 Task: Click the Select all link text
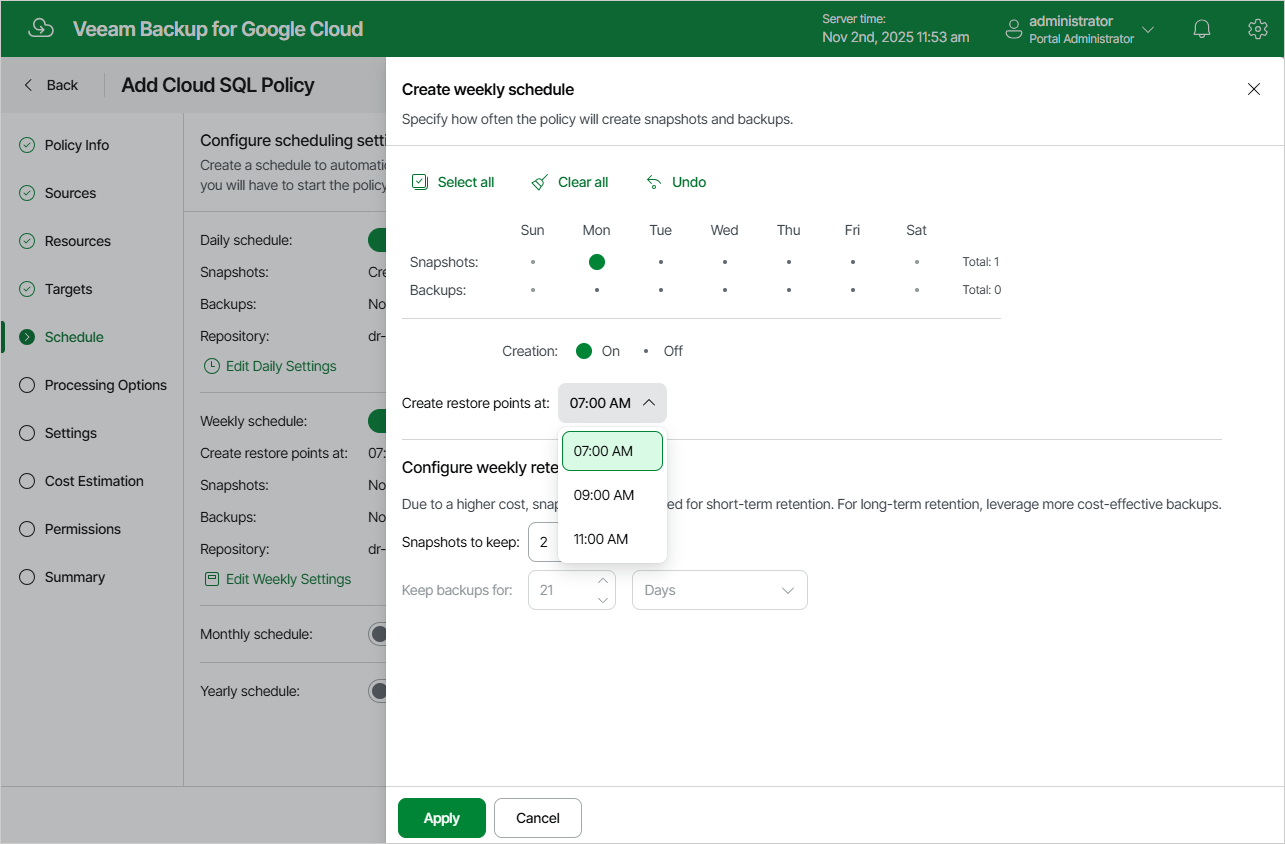point(466,182)
